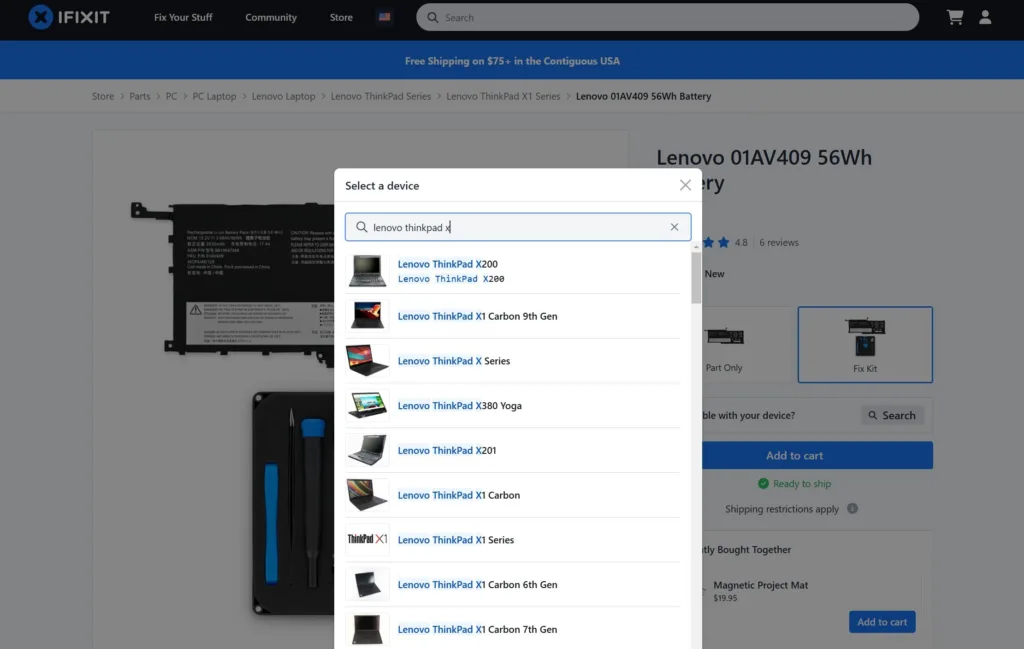Image resolution: width=1024 pixels, height=649 pixels.
Task: Clear the device search text
Action: pos(674,227)
